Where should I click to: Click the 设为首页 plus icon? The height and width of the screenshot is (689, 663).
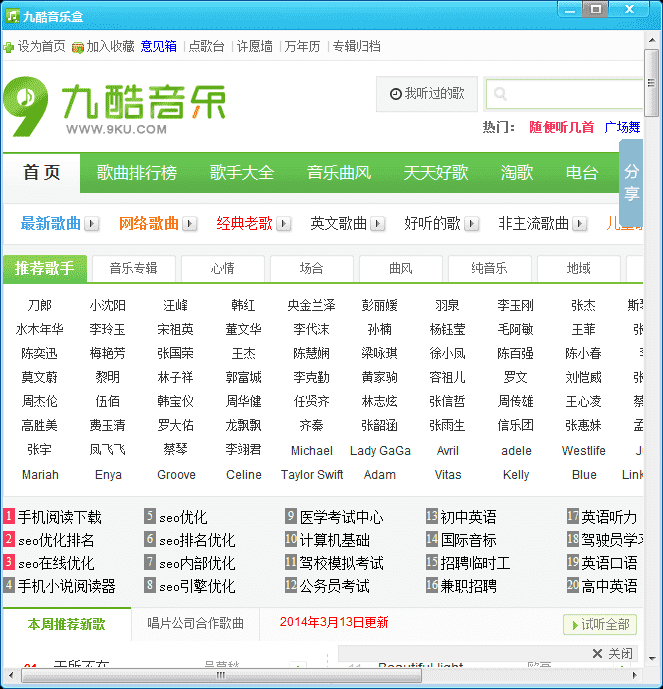pos(9,47)
